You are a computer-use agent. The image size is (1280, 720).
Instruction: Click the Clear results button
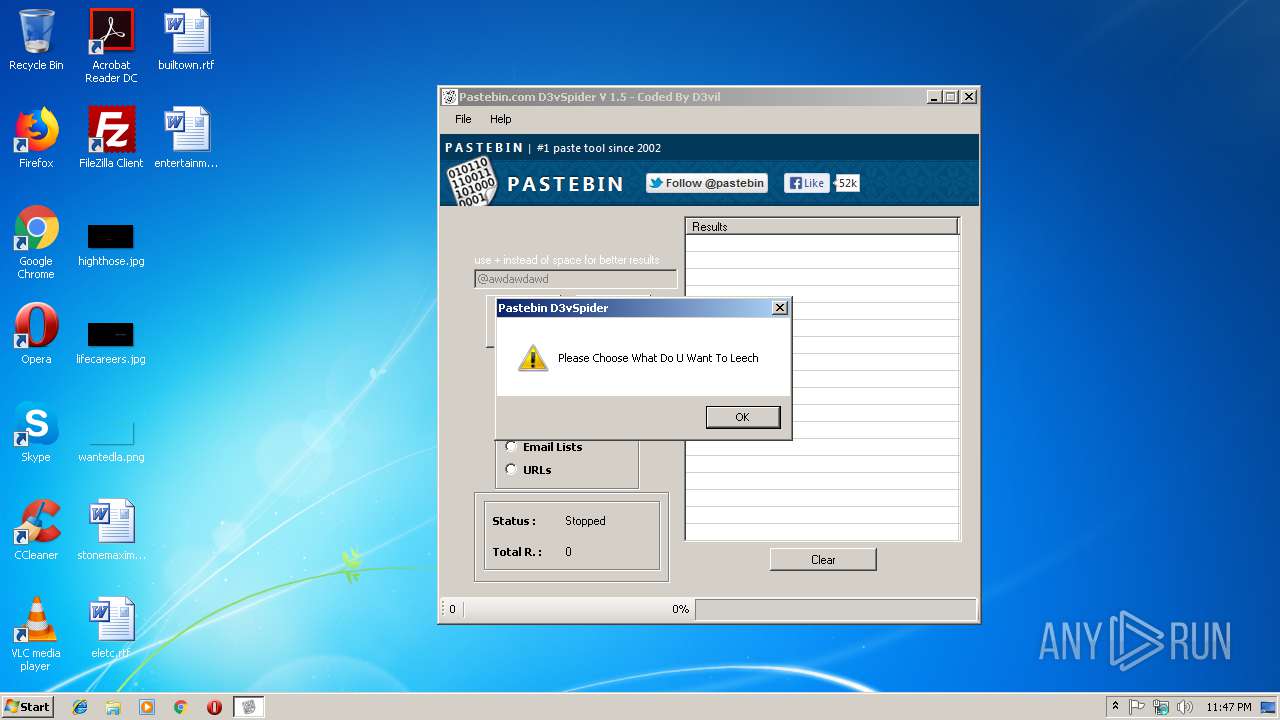coord(823,560)
